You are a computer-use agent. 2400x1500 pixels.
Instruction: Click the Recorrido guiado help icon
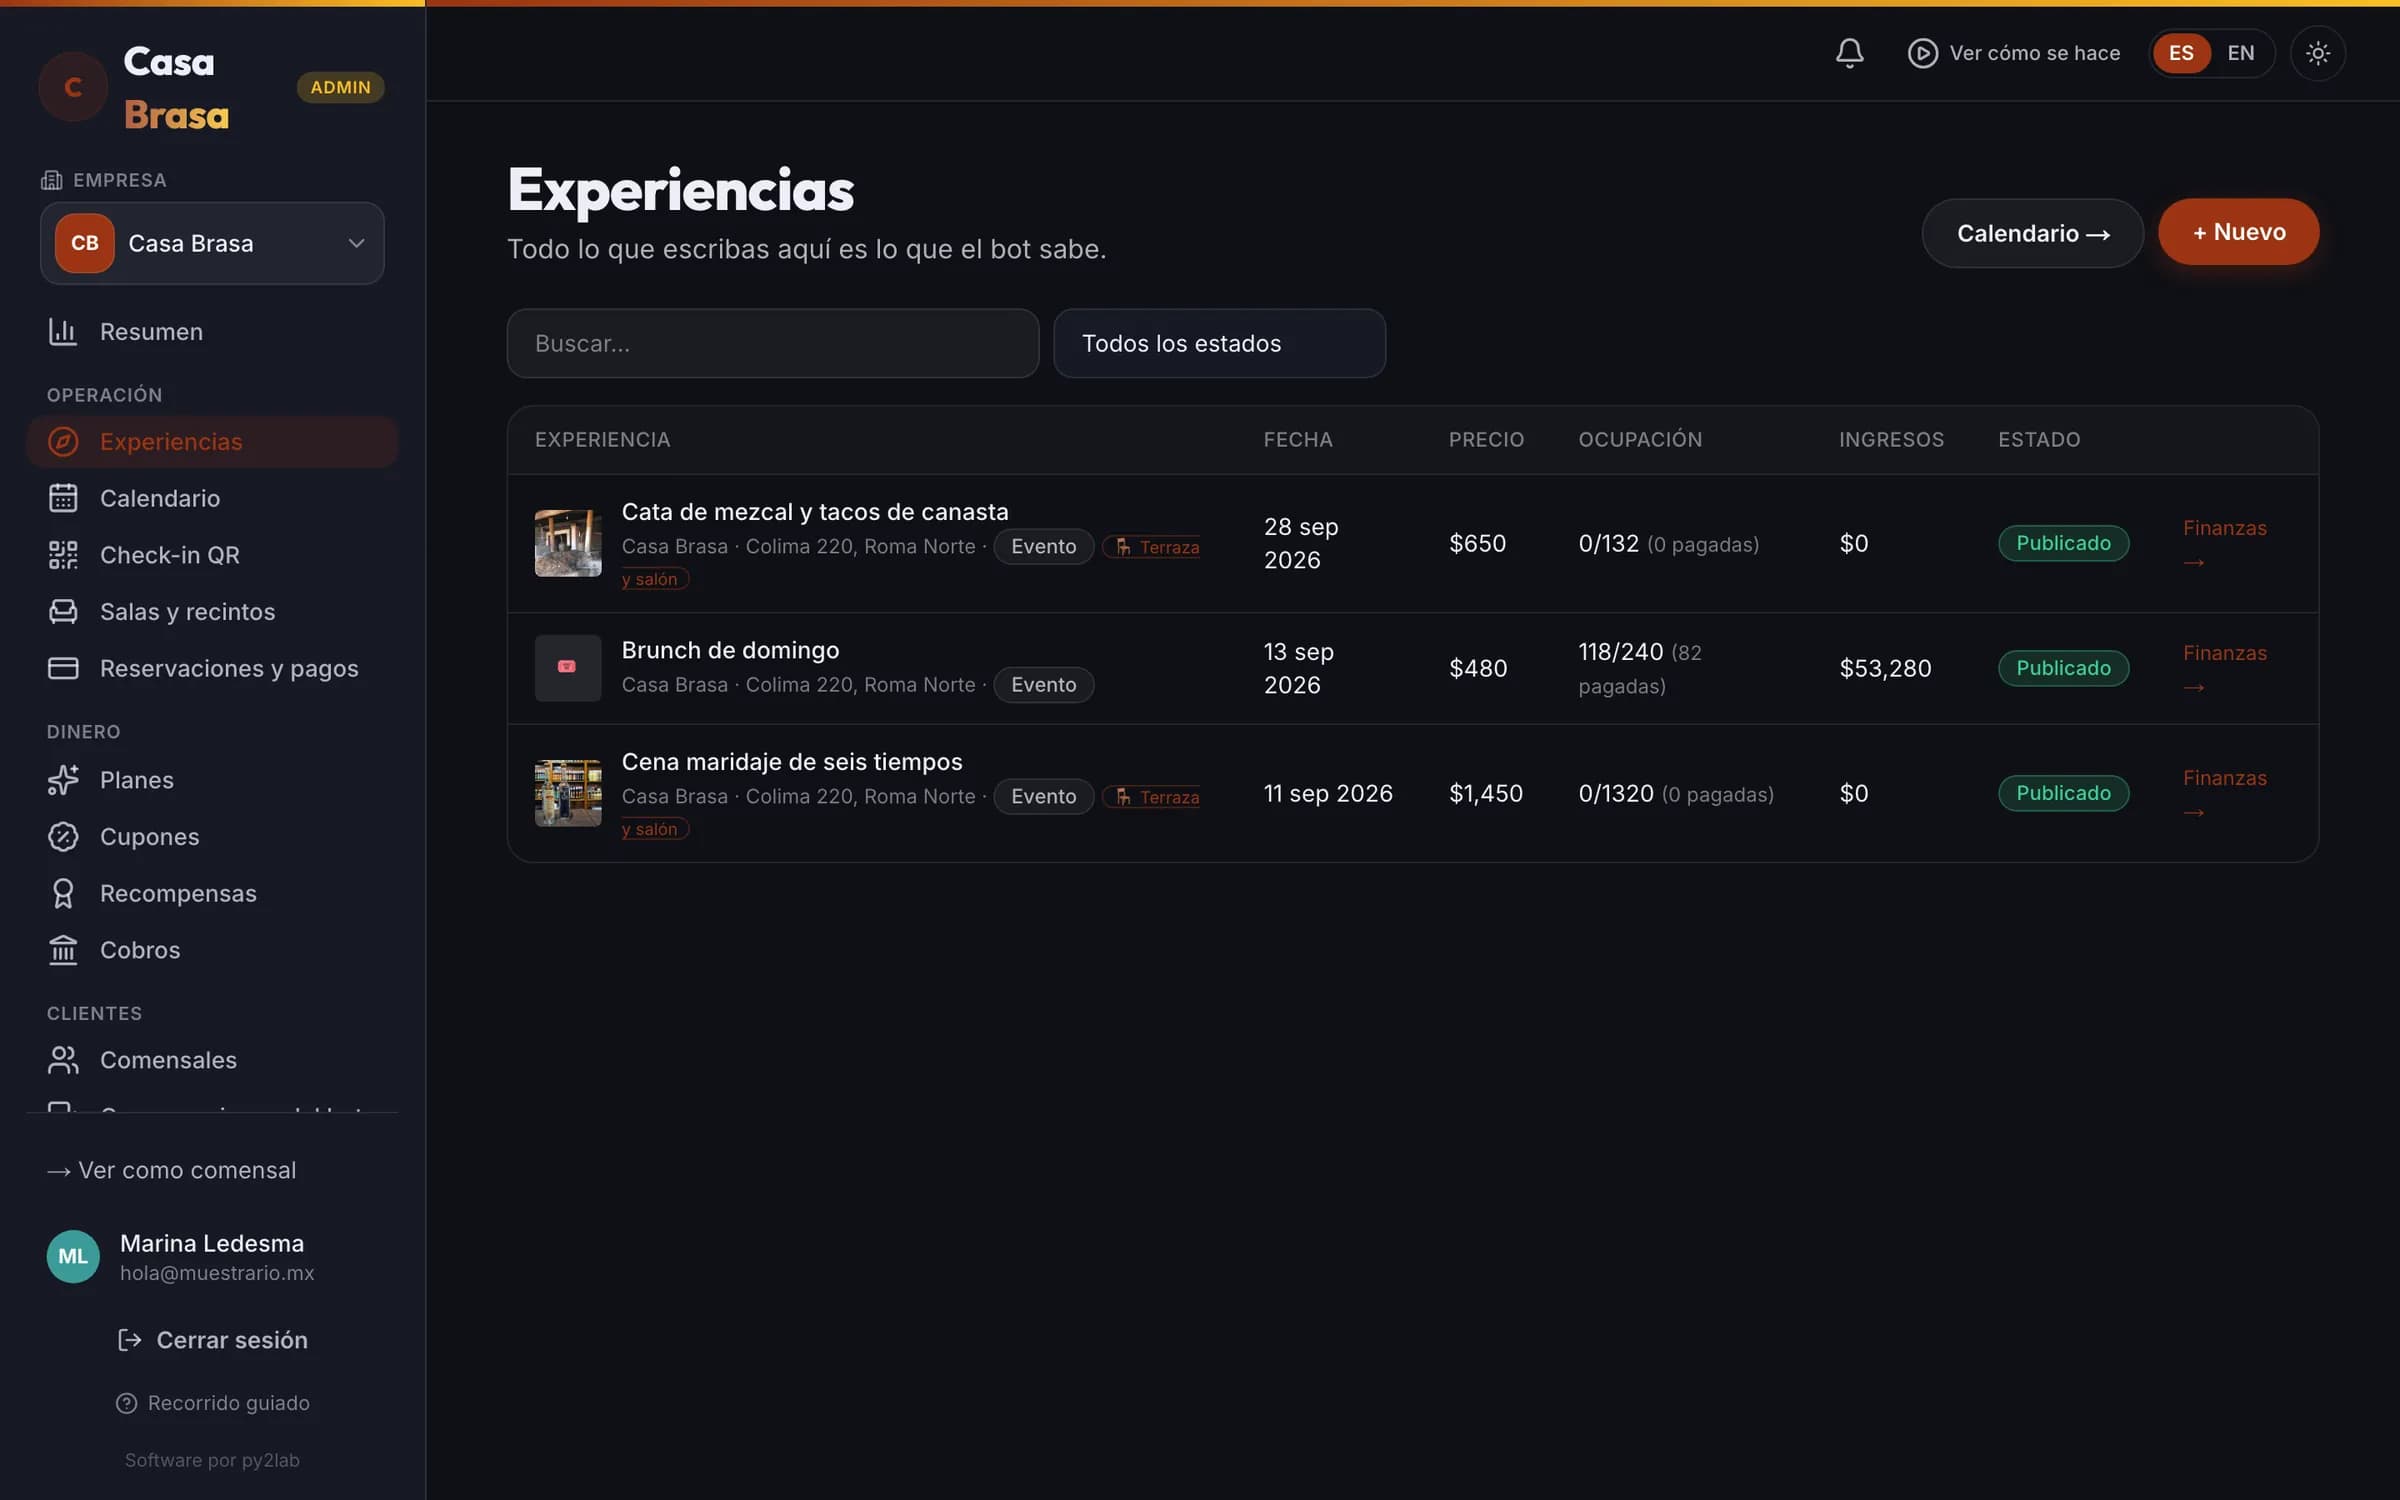[x=126, y=1403]
